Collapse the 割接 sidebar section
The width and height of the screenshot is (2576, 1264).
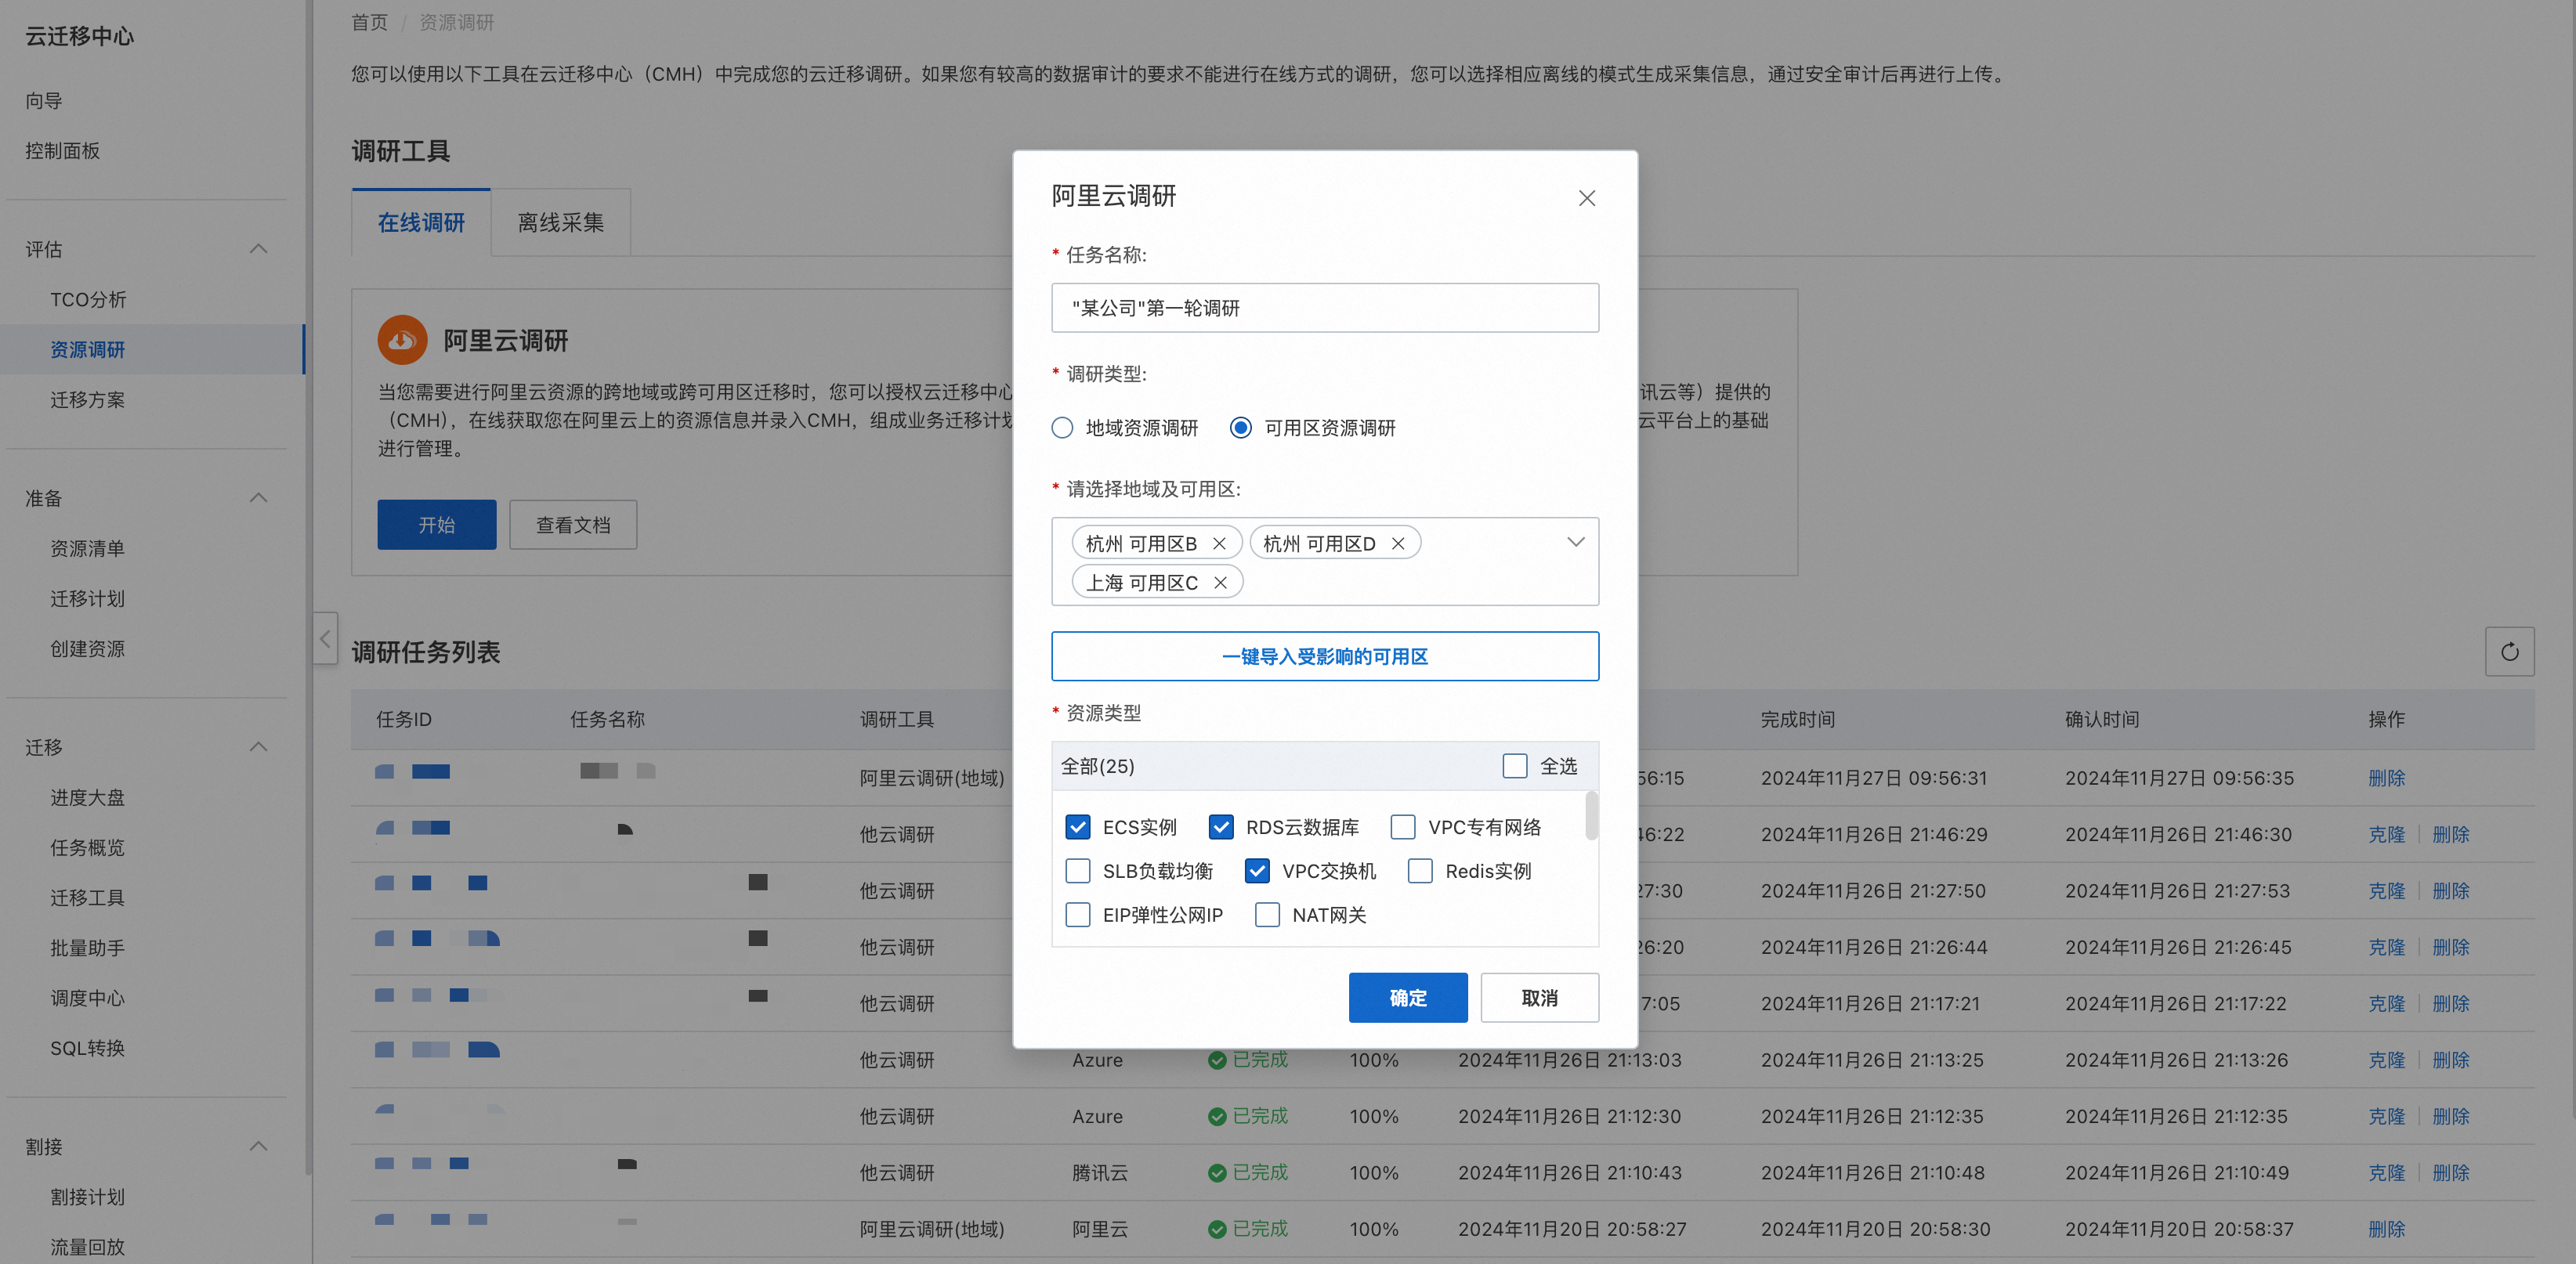tap(258, 1146)
